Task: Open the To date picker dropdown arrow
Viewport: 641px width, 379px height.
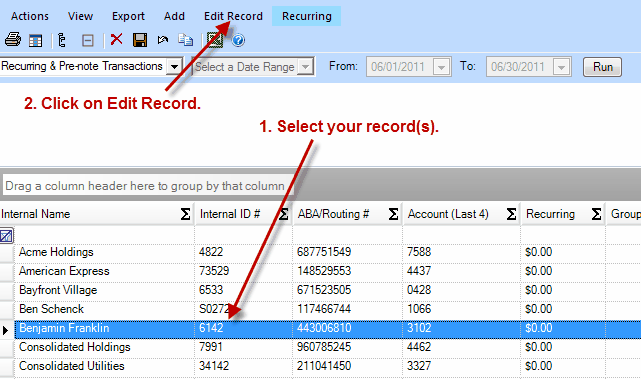Action: [561, 67]
